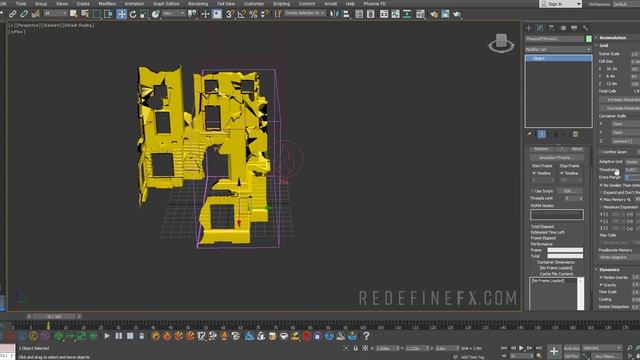Toggle the Angle Snap icon
The image size is (640, 360).
coord(242,14)
